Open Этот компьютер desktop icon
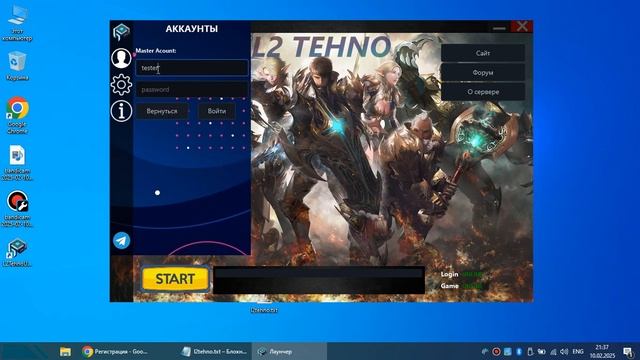 click(x=17, y=24)
